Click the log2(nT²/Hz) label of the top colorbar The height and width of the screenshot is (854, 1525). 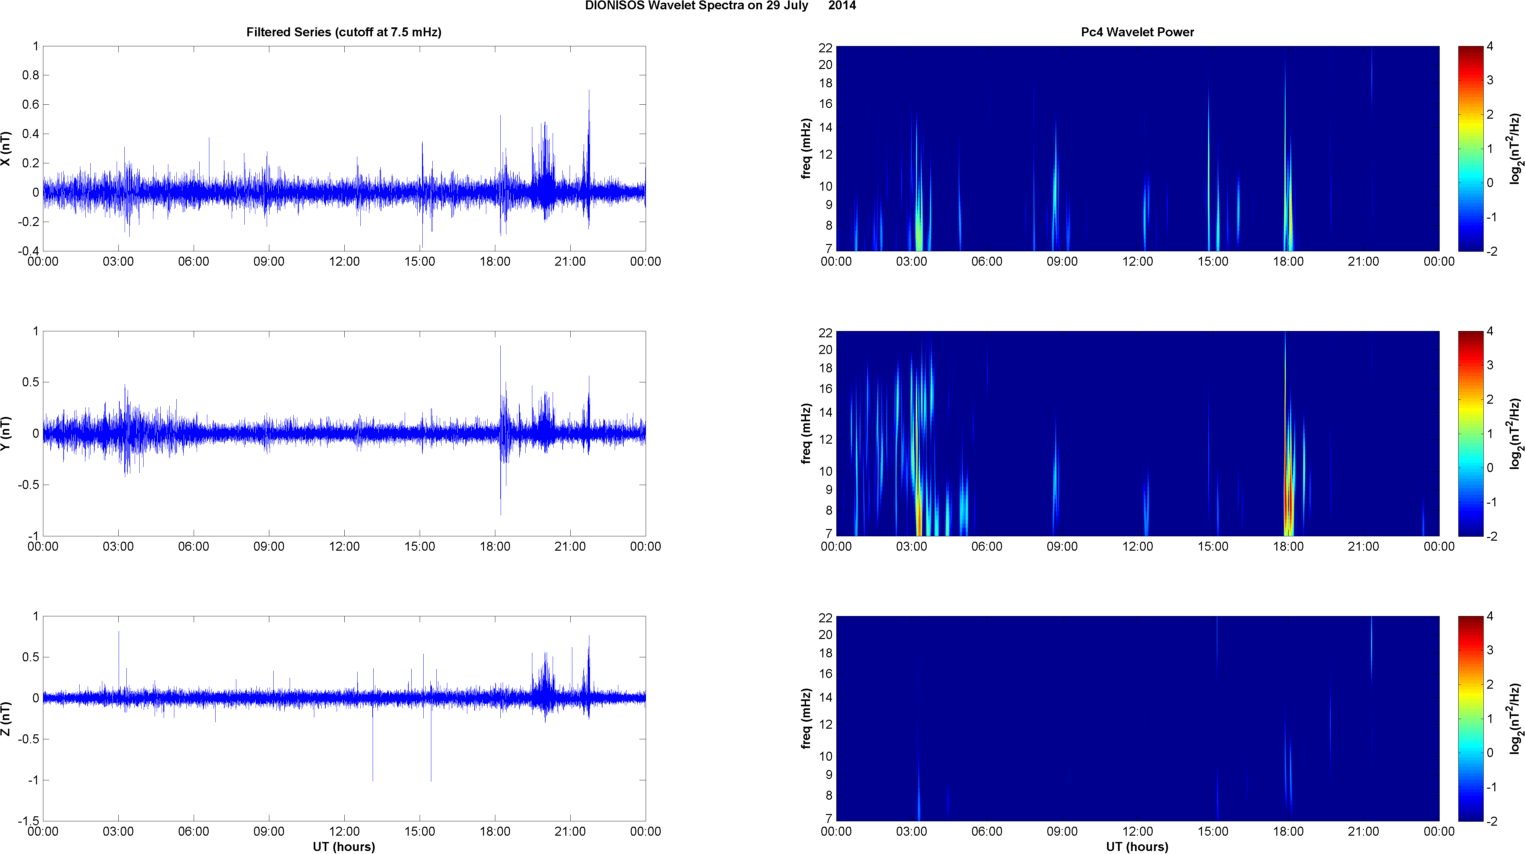coord(1516,148)
